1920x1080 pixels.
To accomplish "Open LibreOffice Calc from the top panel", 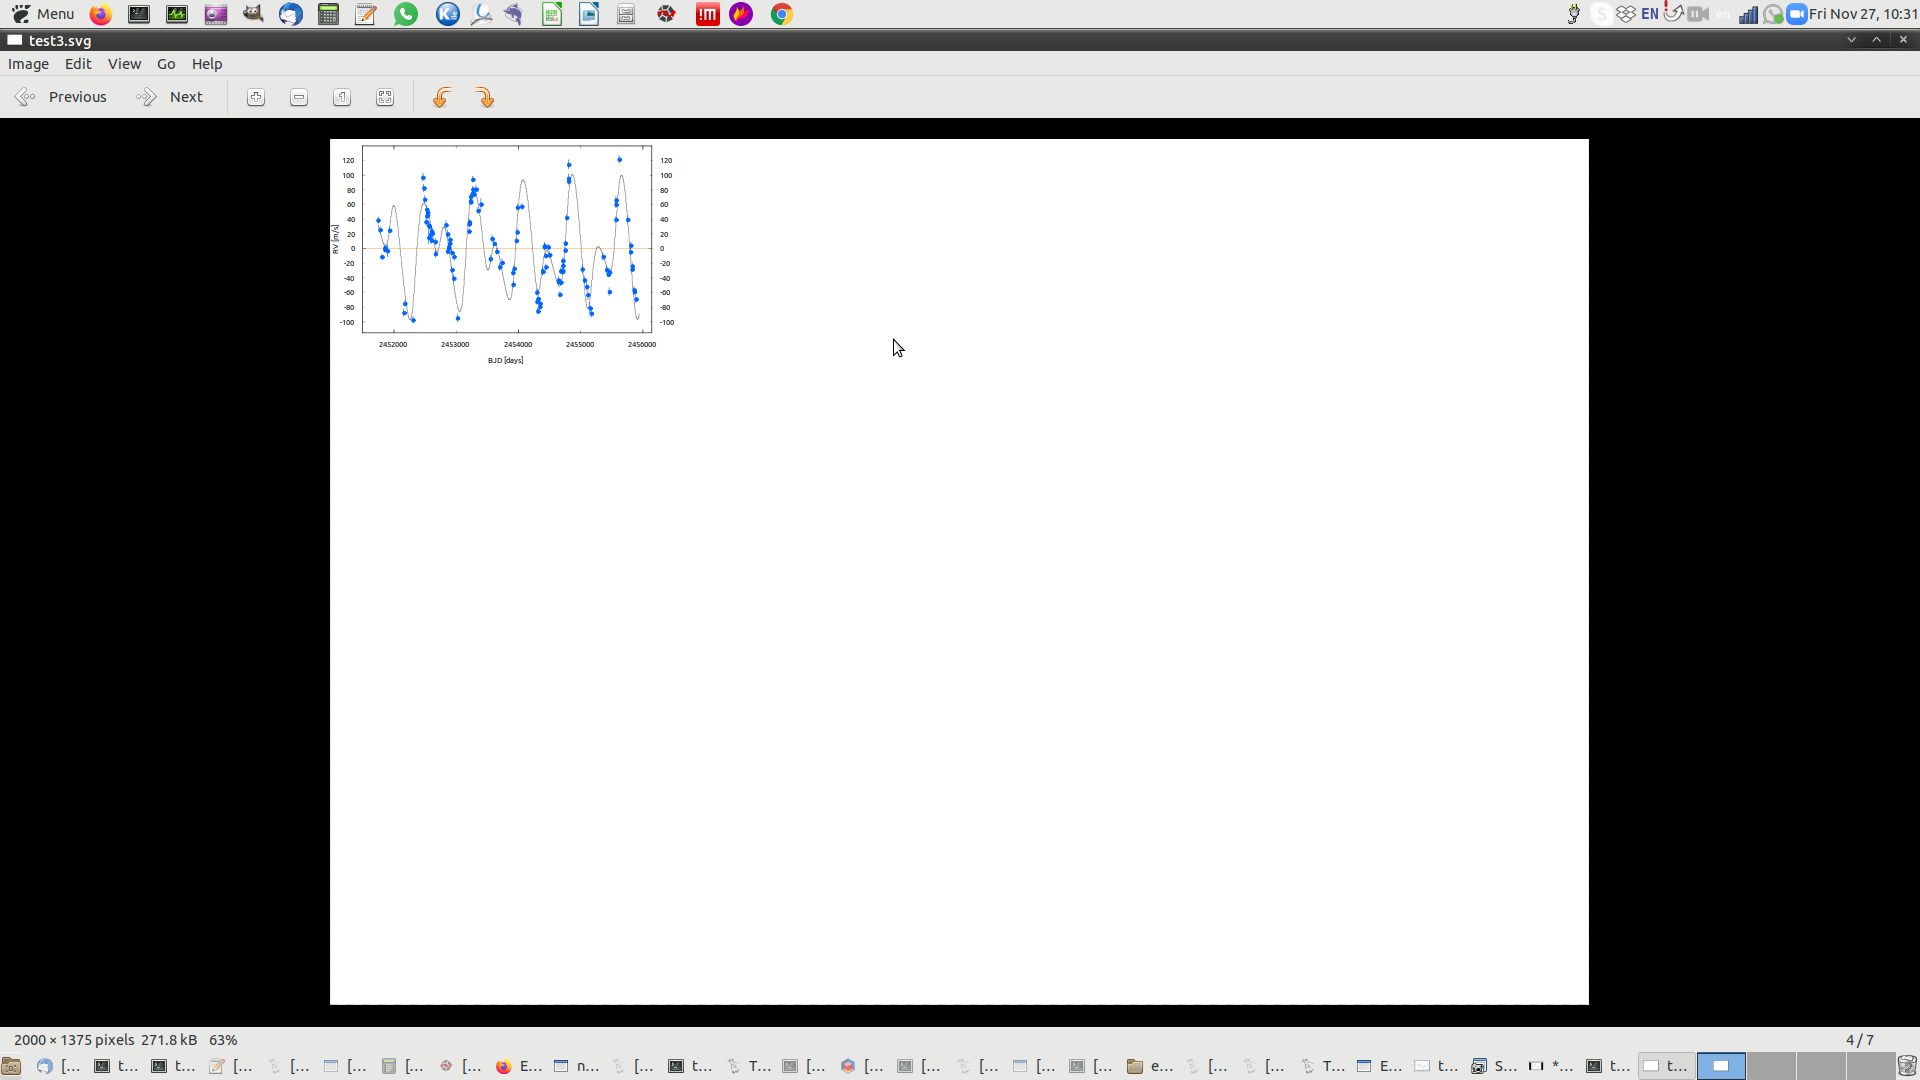I will tap(551, 14).
